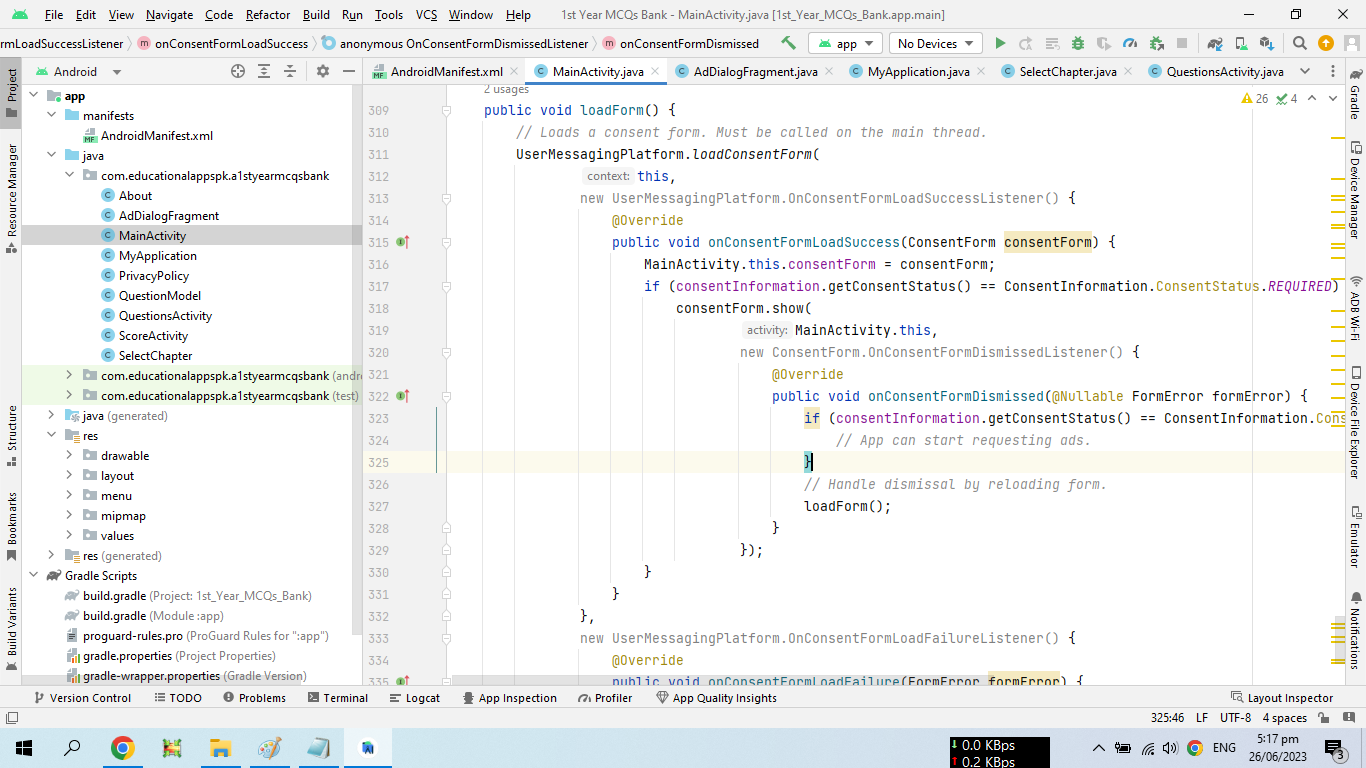Open Project panel gear options
Viewport: 1366px width, 768px height.
tap(322, 71)
